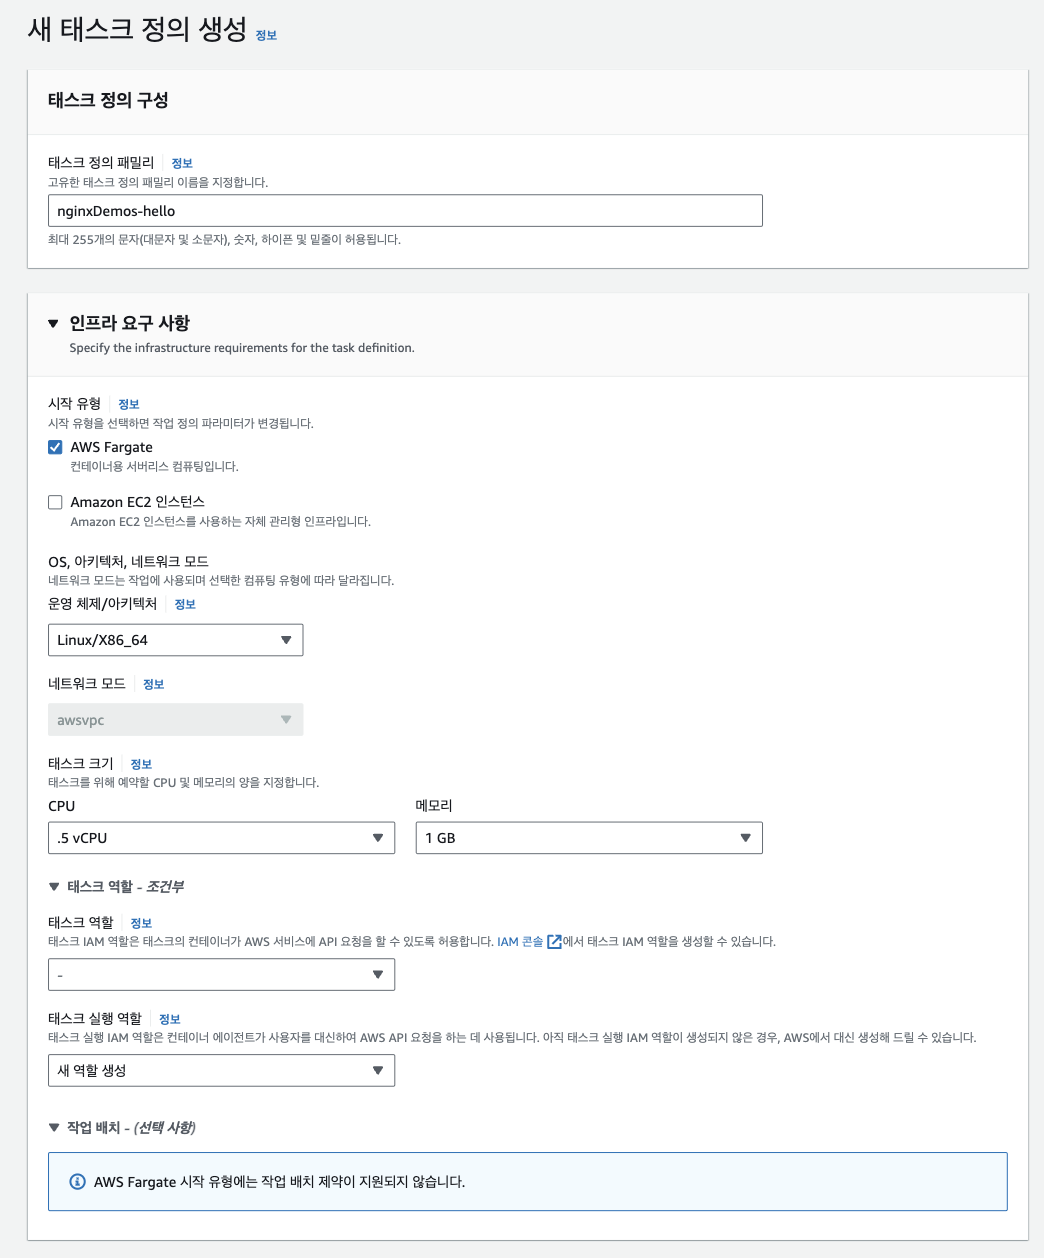This screenshot has width=1044, height=1258.
Task: Uncheck the AWS Fargate checkbox
Action: 56,447
